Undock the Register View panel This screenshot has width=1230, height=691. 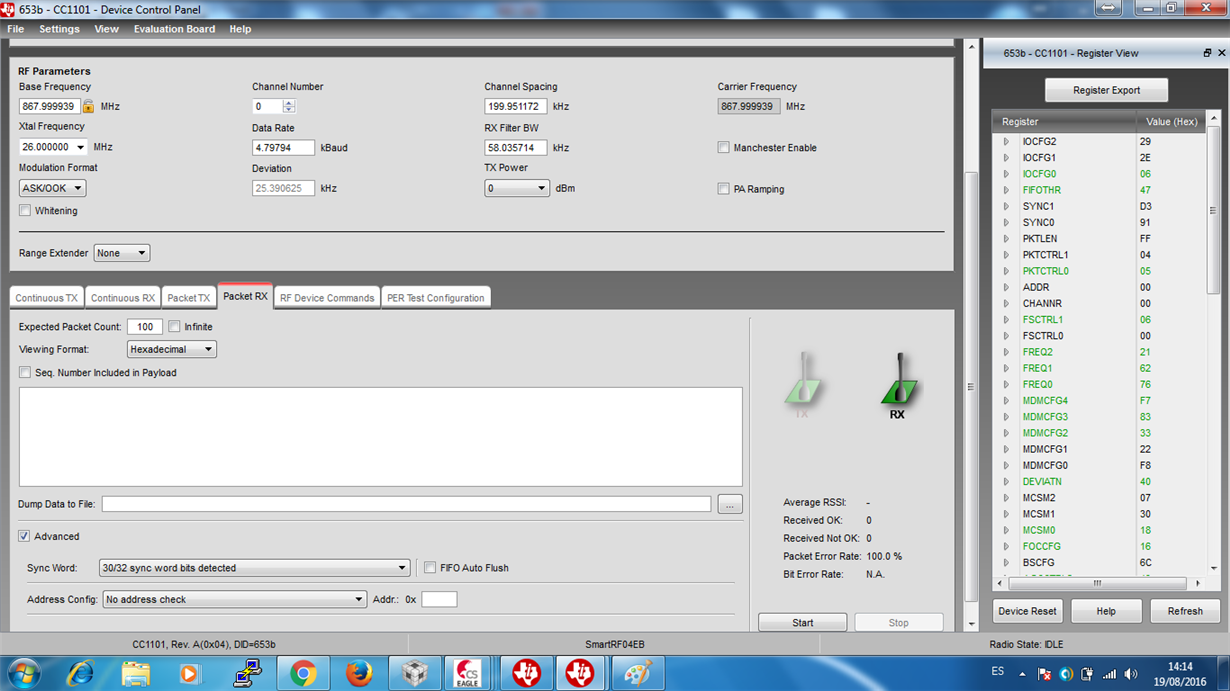point(1207,53)
